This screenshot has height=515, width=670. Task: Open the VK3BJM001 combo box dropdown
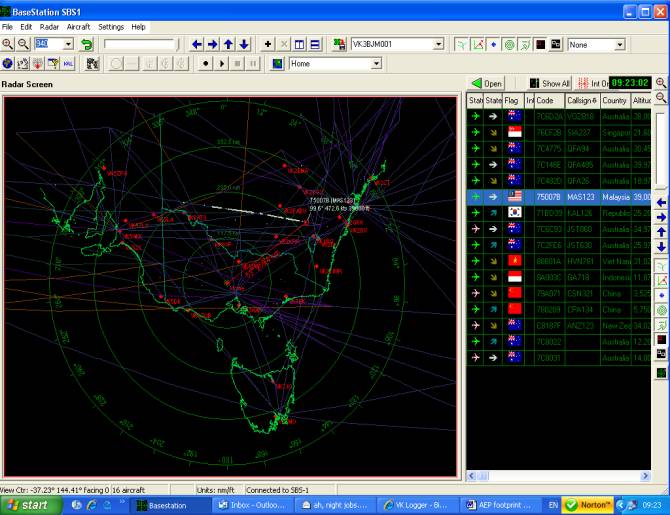click(438, 44)
